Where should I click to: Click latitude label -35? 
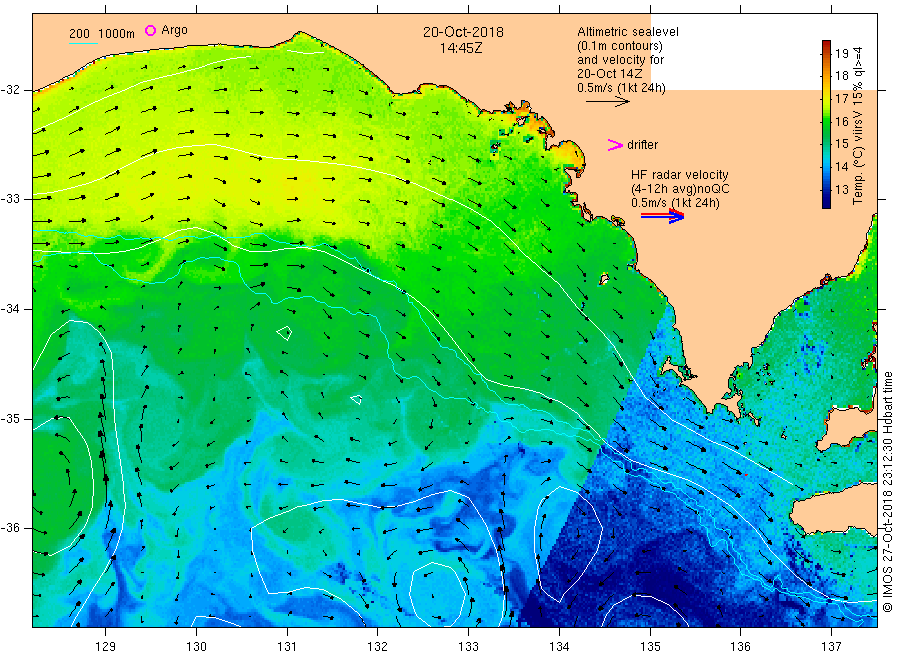[10, 419]
